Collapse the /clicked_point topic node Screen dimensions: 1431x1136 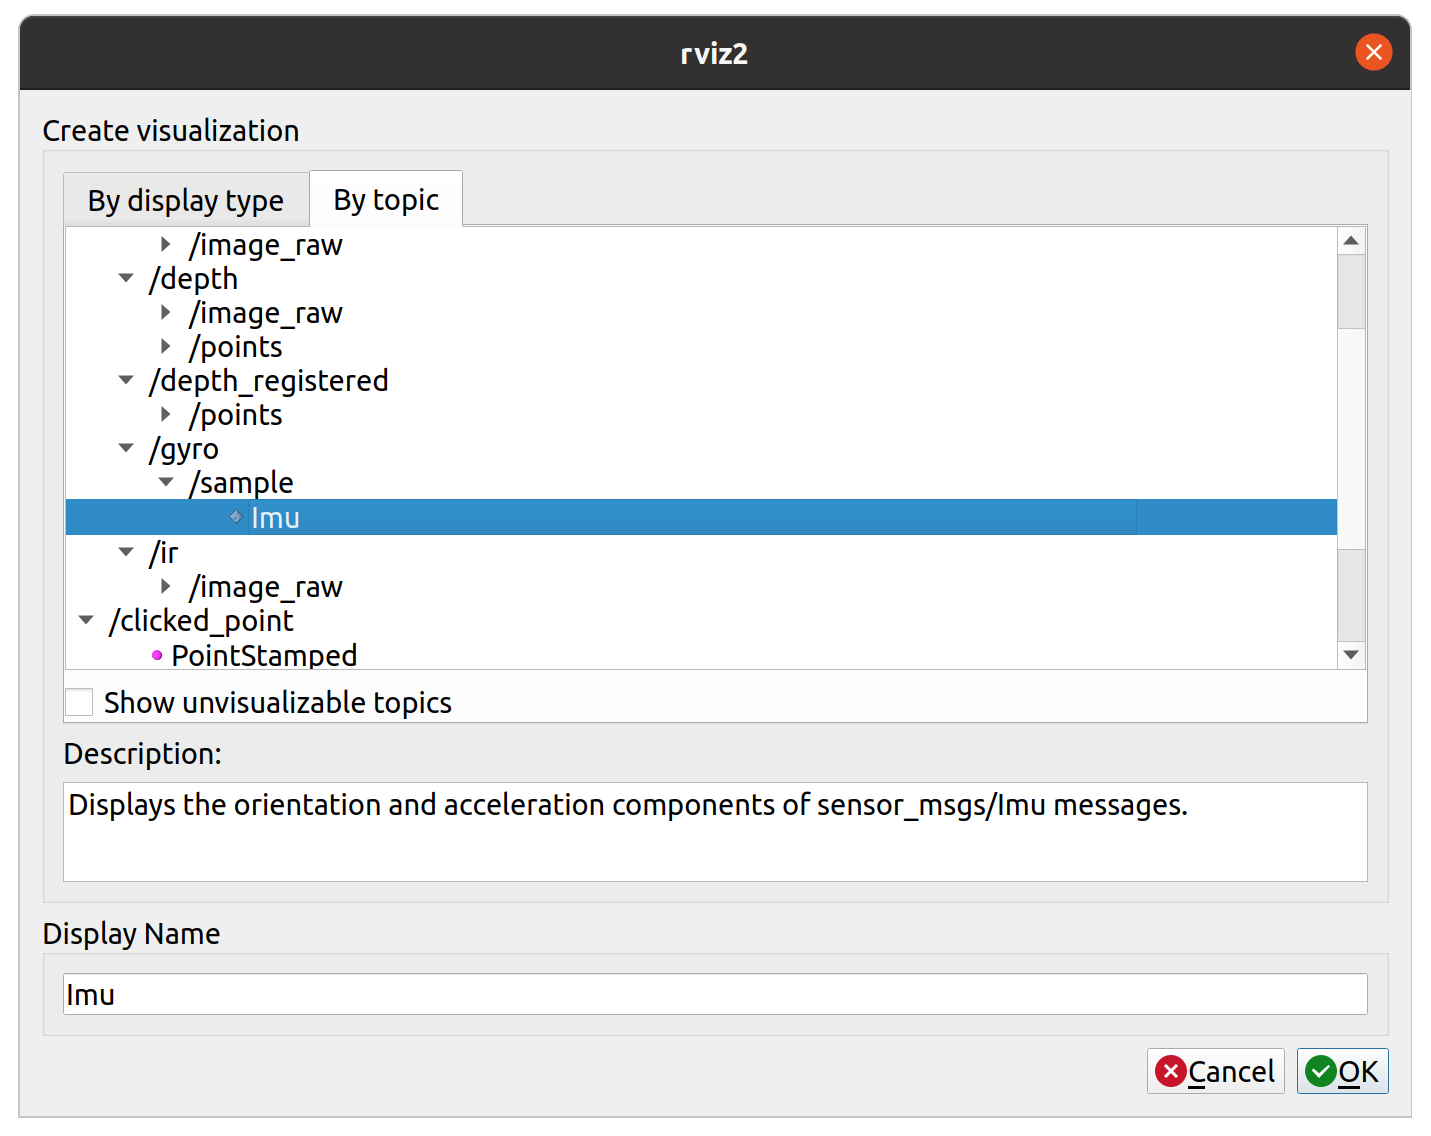pos(86,620)
